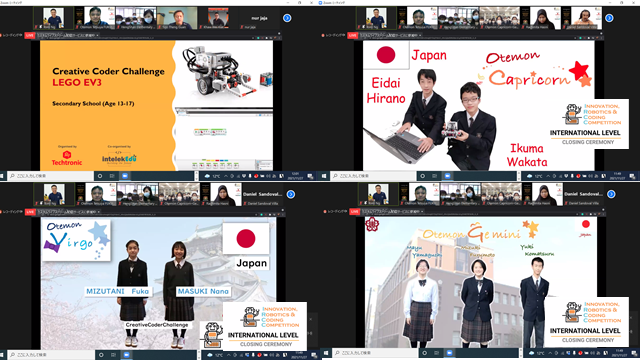Click the muted microphone icon on the nur jaja tile
Screen dimensions: 640x360
click(243, 27)
